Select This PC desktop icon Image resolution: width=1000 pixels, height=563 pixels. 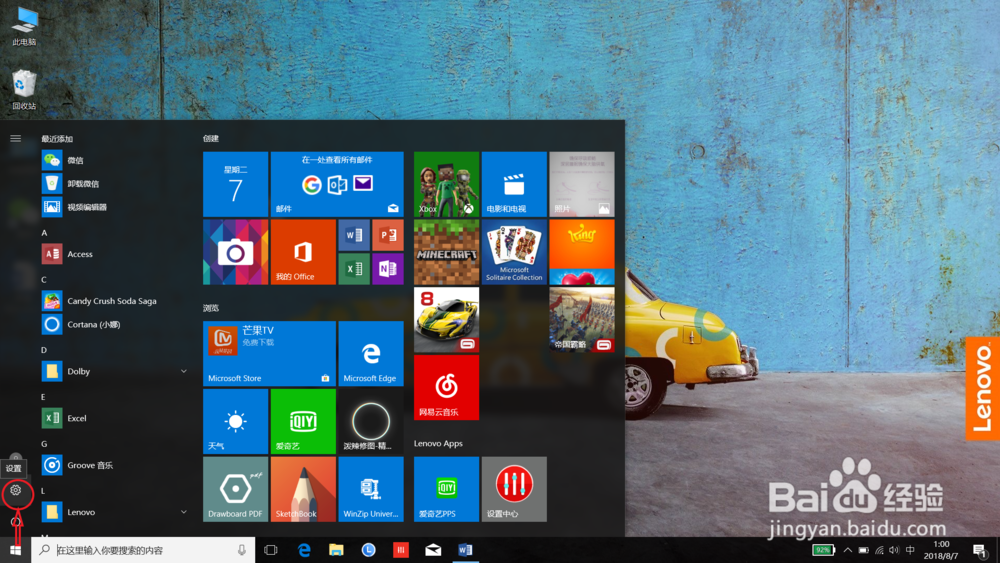click(x=24, y=26)
